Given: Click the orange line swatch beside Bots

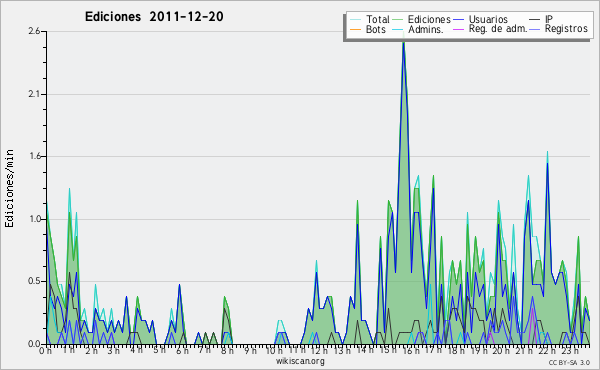Looking at the screenshot, I should [355, 29].
